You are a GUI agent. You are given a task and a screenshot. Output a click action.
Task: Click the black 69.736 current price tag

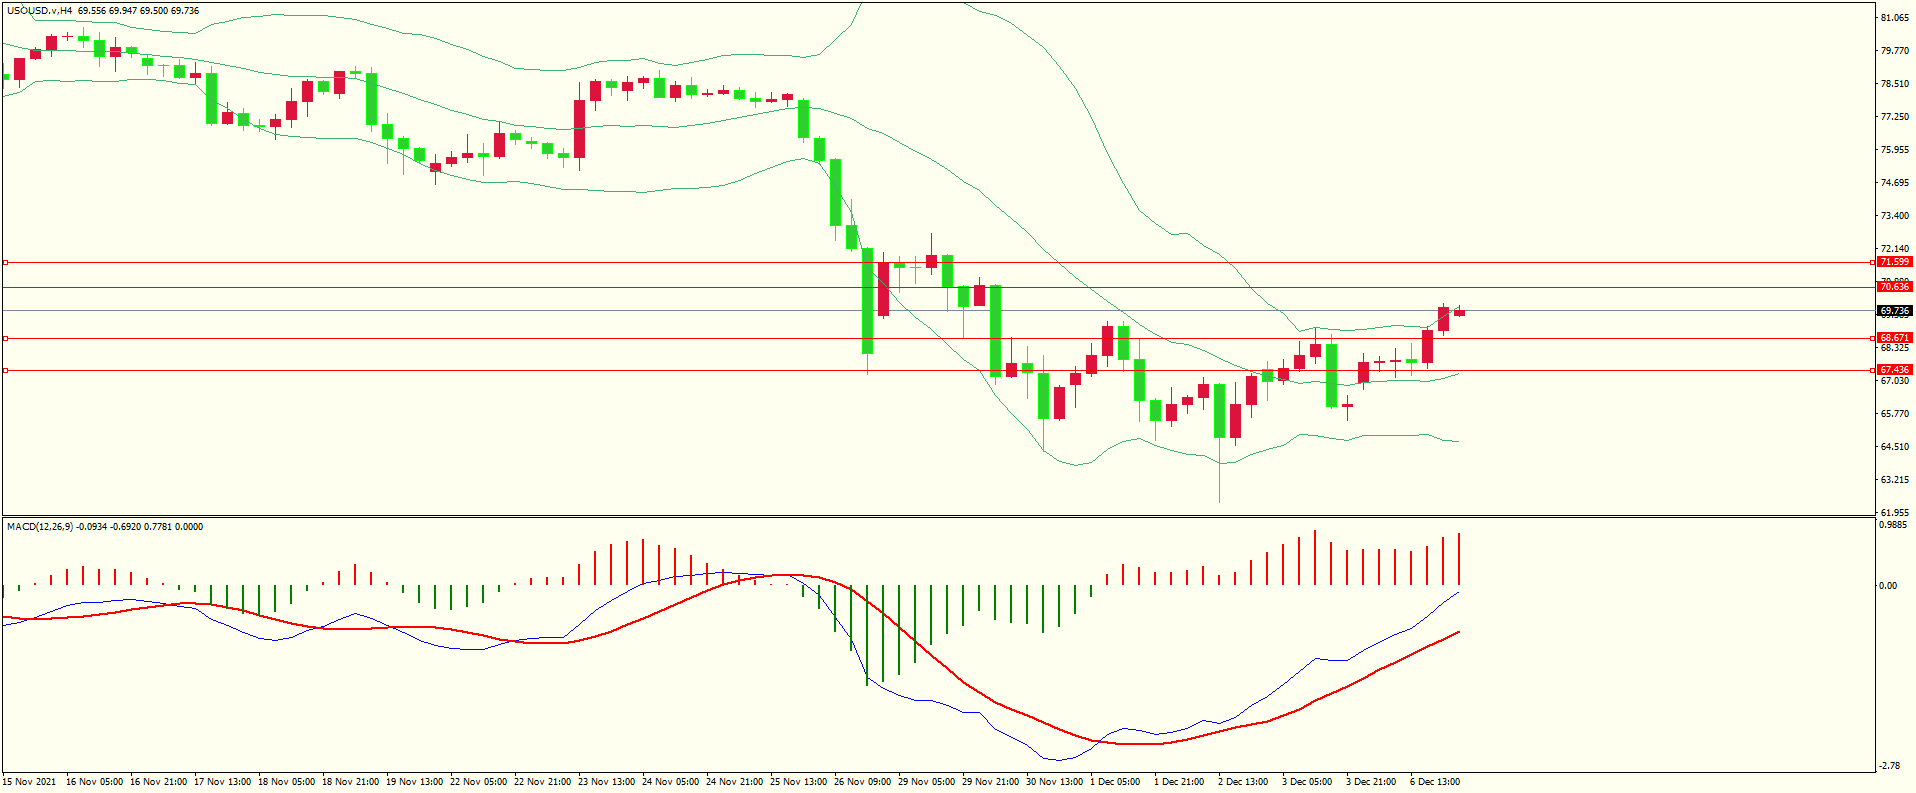pyautogui.click(x=1894, y=311)
